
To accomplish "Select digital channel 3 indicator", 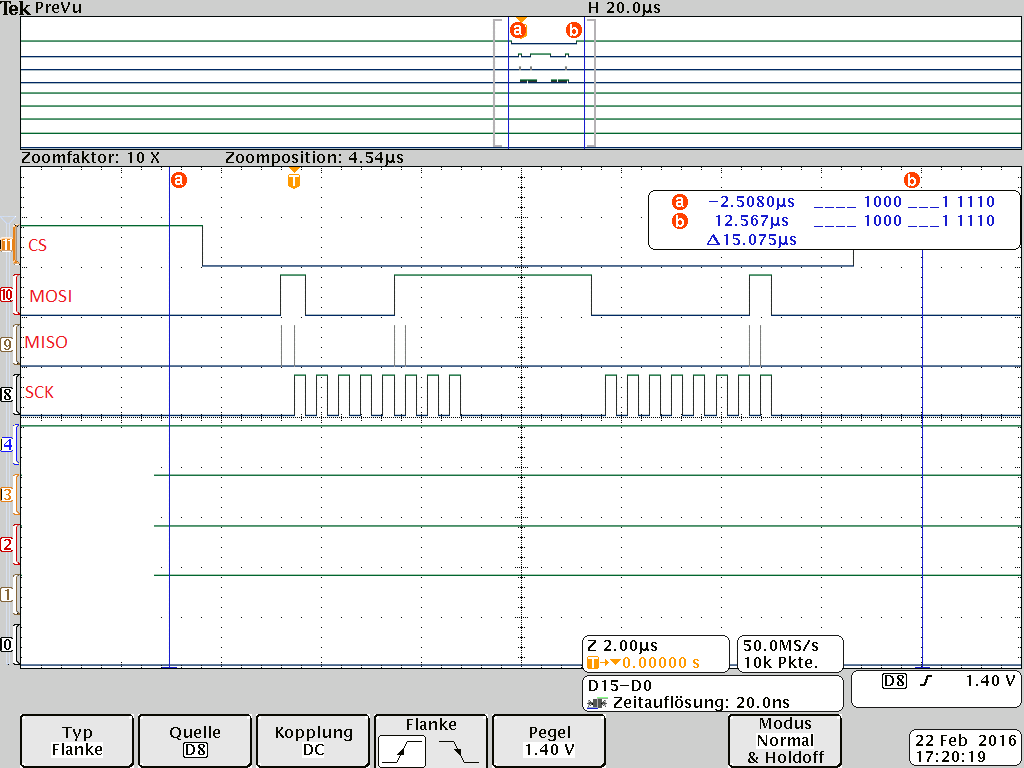I will pyautogui.click(x=7, y=494).
